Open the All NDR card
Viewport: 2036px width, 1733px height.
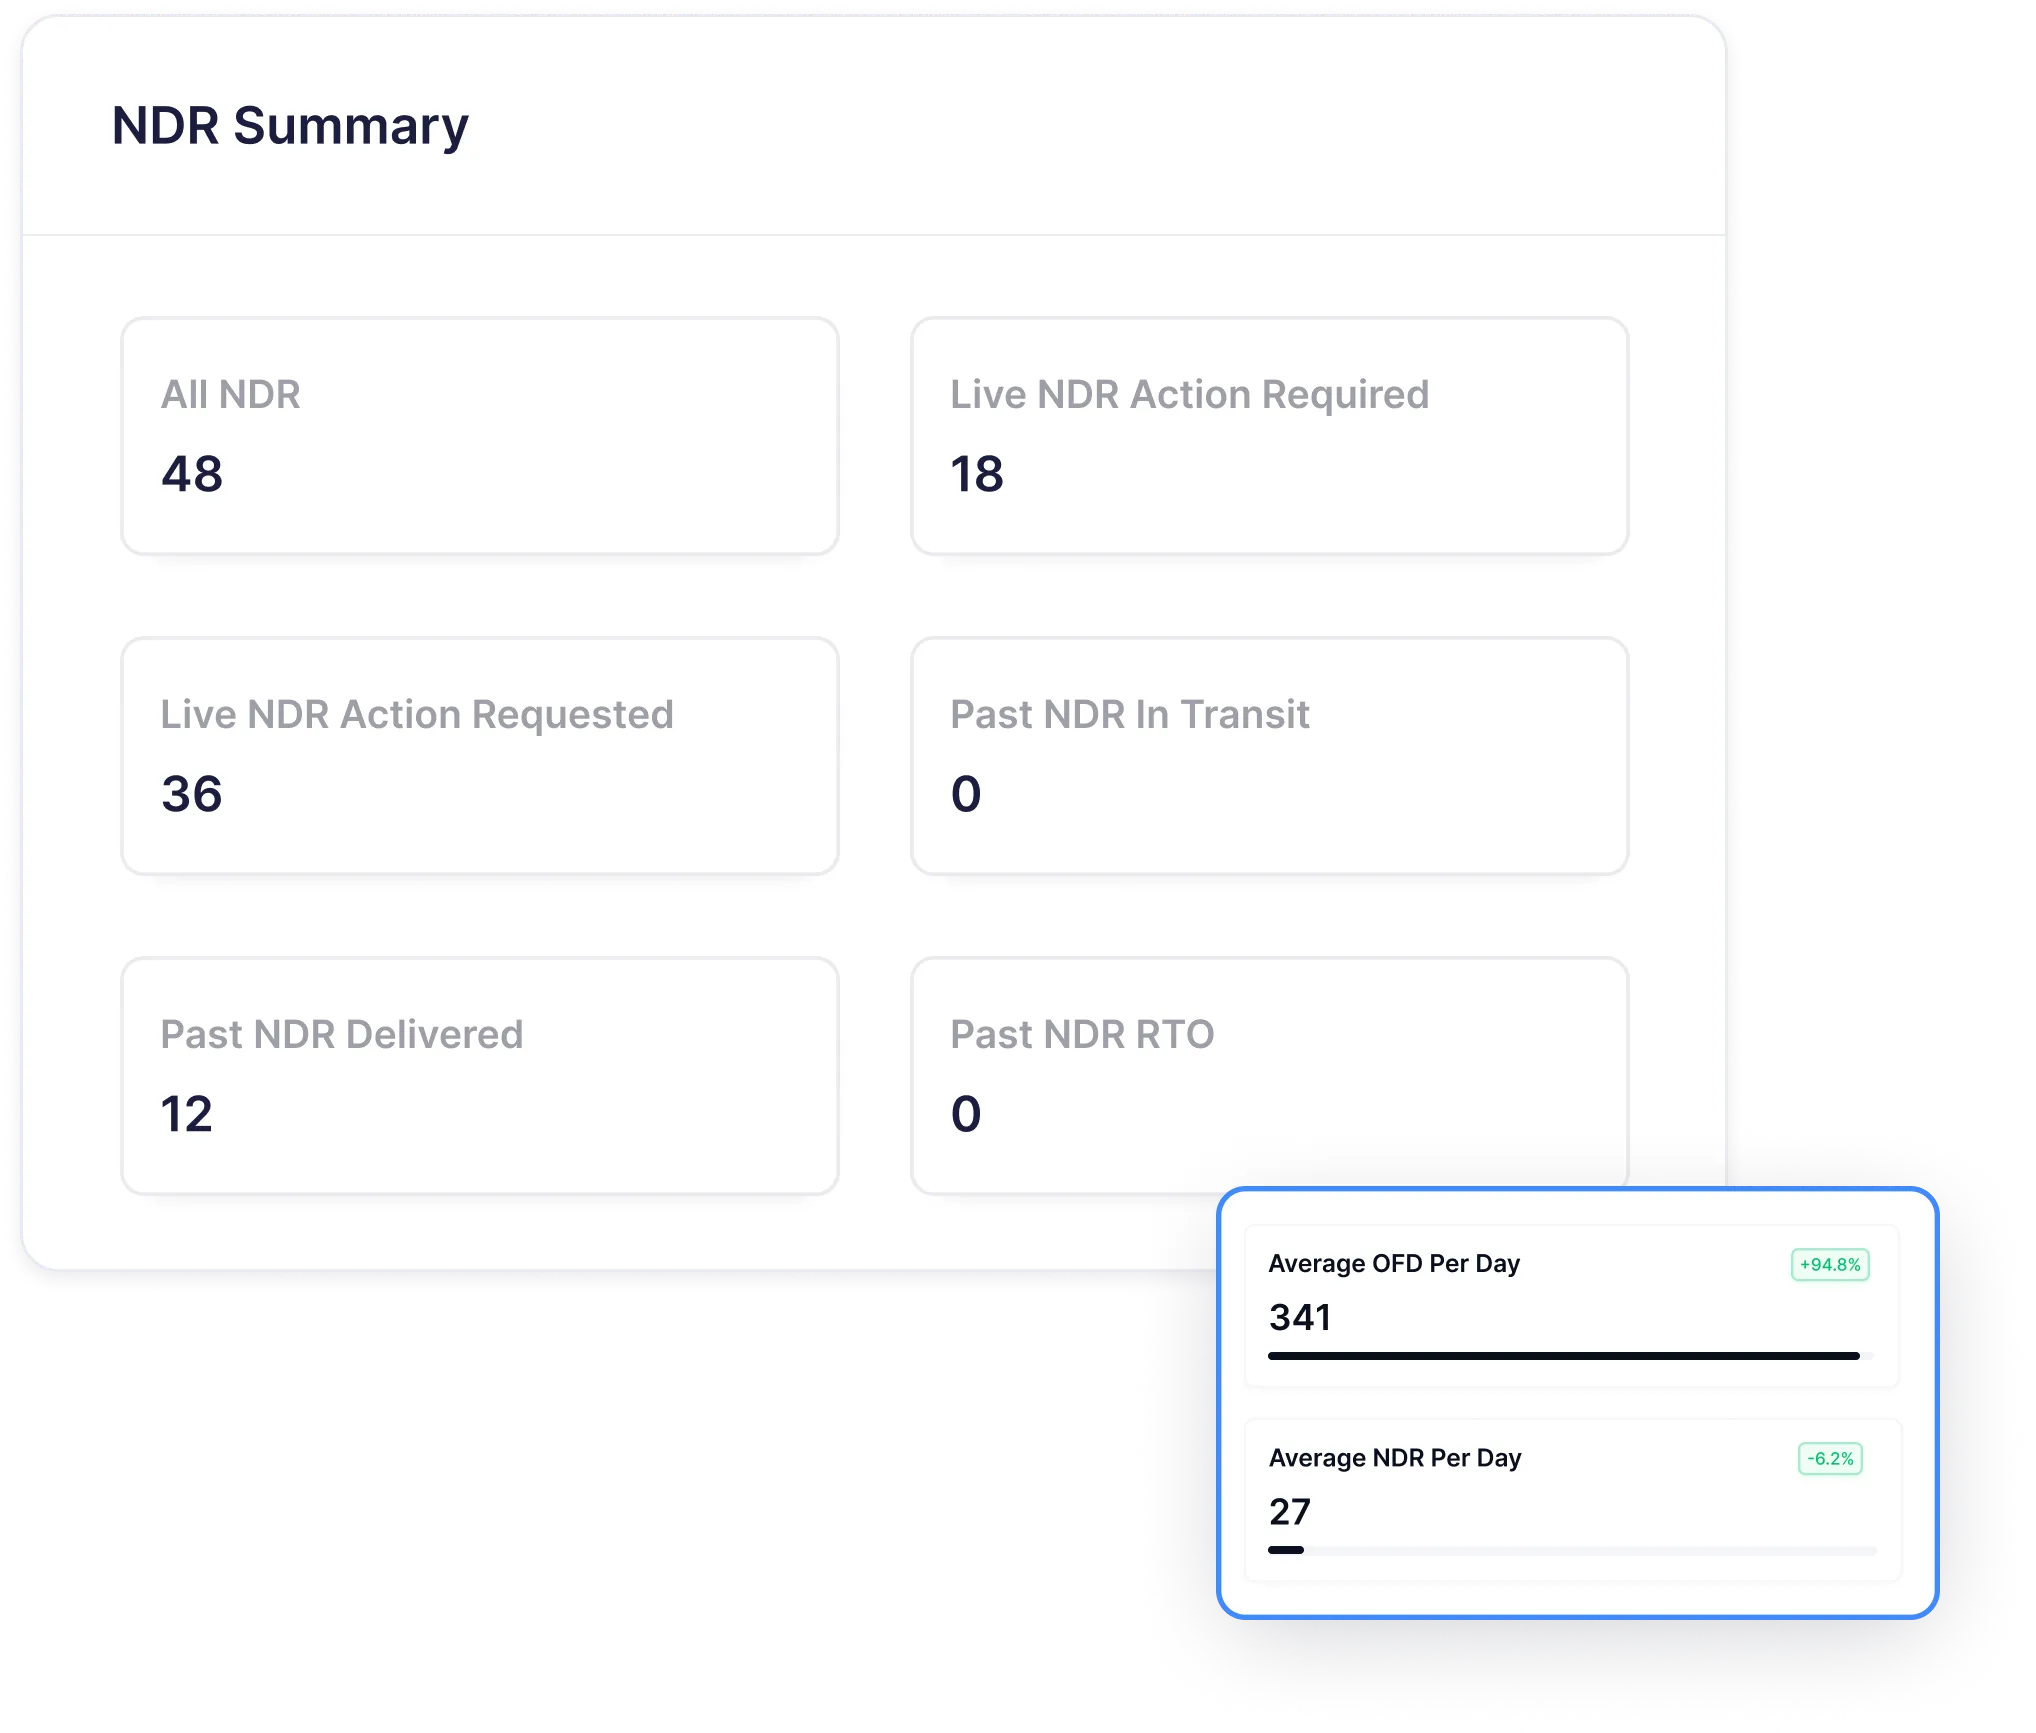point(479,436)
